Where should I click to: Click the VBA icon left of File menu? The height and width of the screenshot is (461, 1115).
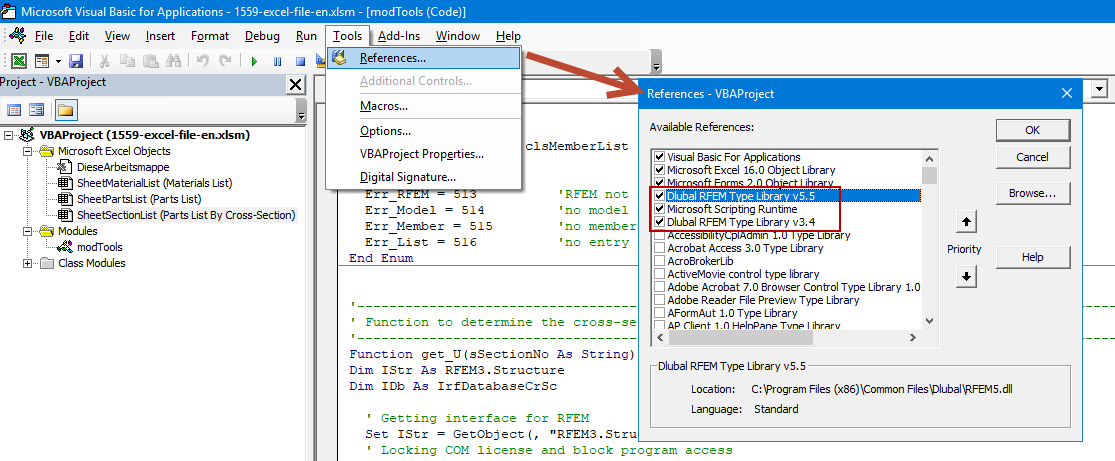(x=17, y=36)
